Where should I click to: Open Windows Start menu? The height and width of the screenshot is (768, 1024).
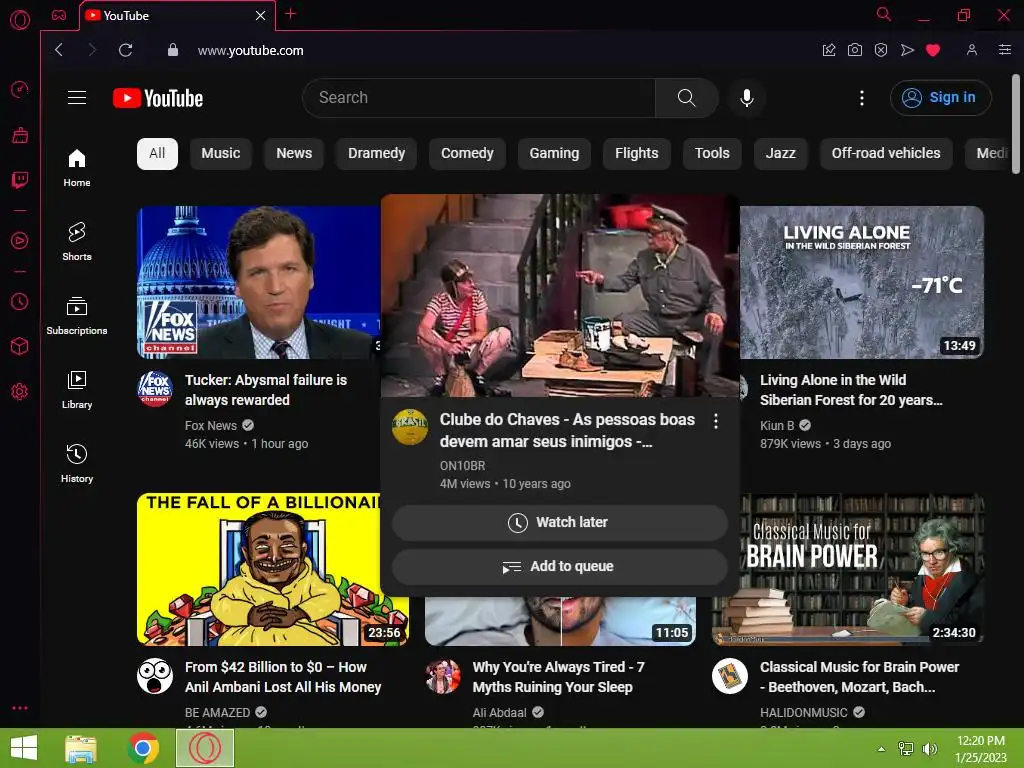pyautogui.click(x=24, y=748)
